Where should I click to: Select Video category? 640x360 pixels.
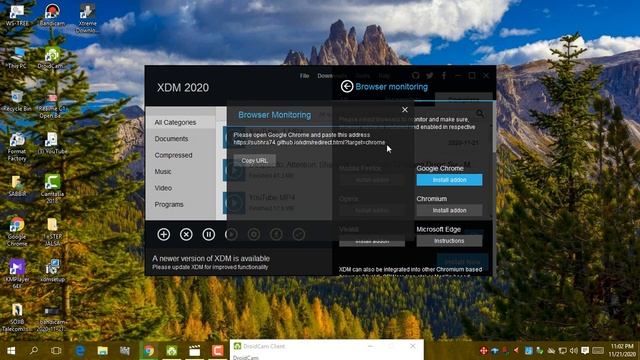click(181, 188)
